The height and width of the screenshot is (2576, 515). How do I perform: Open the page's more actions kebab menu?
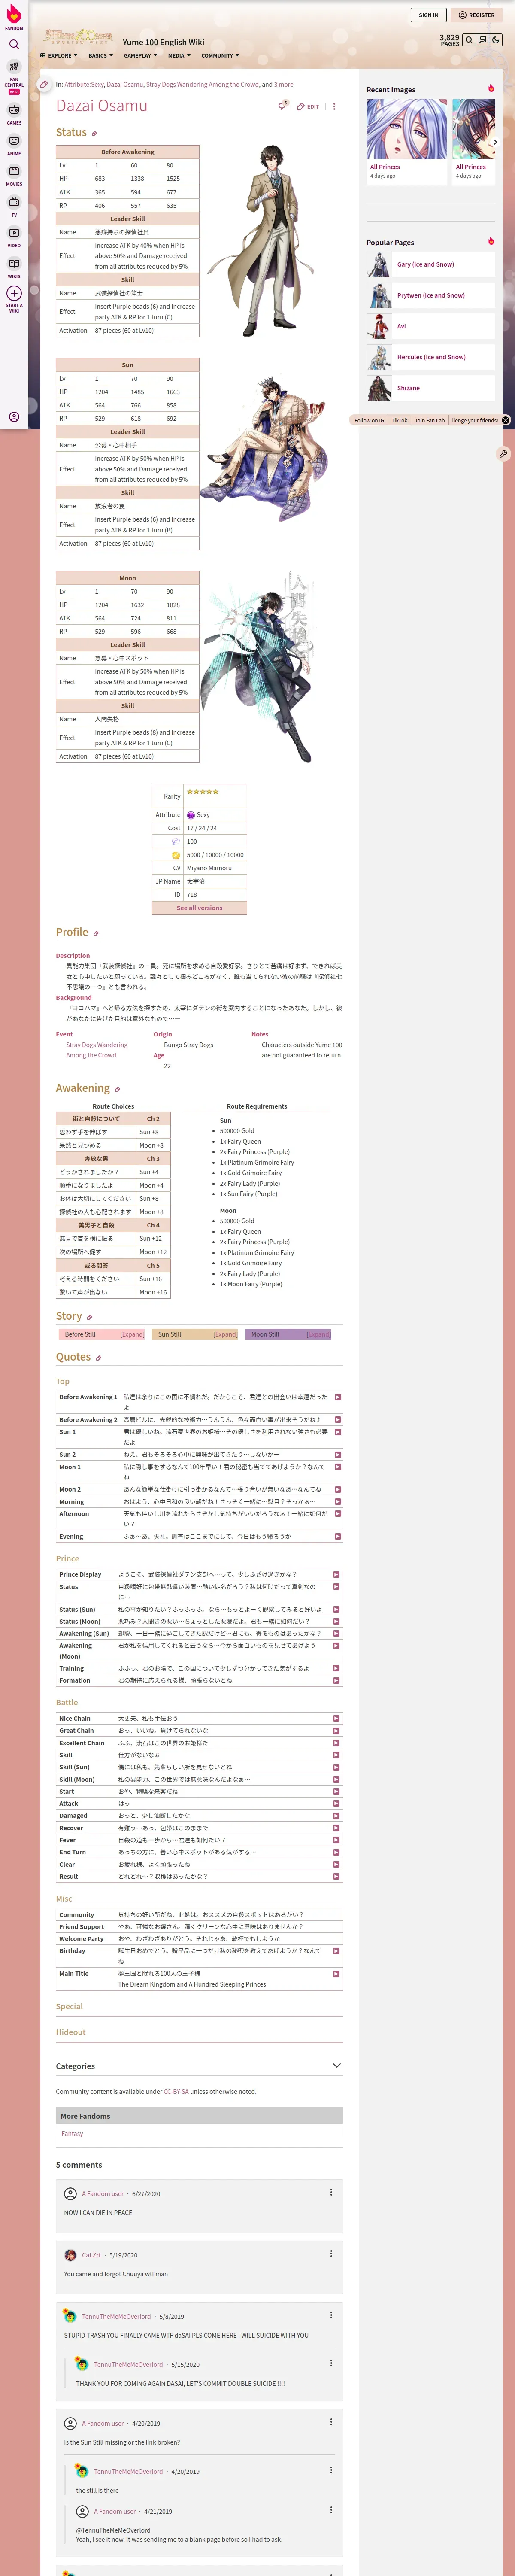tap(334, 106)
